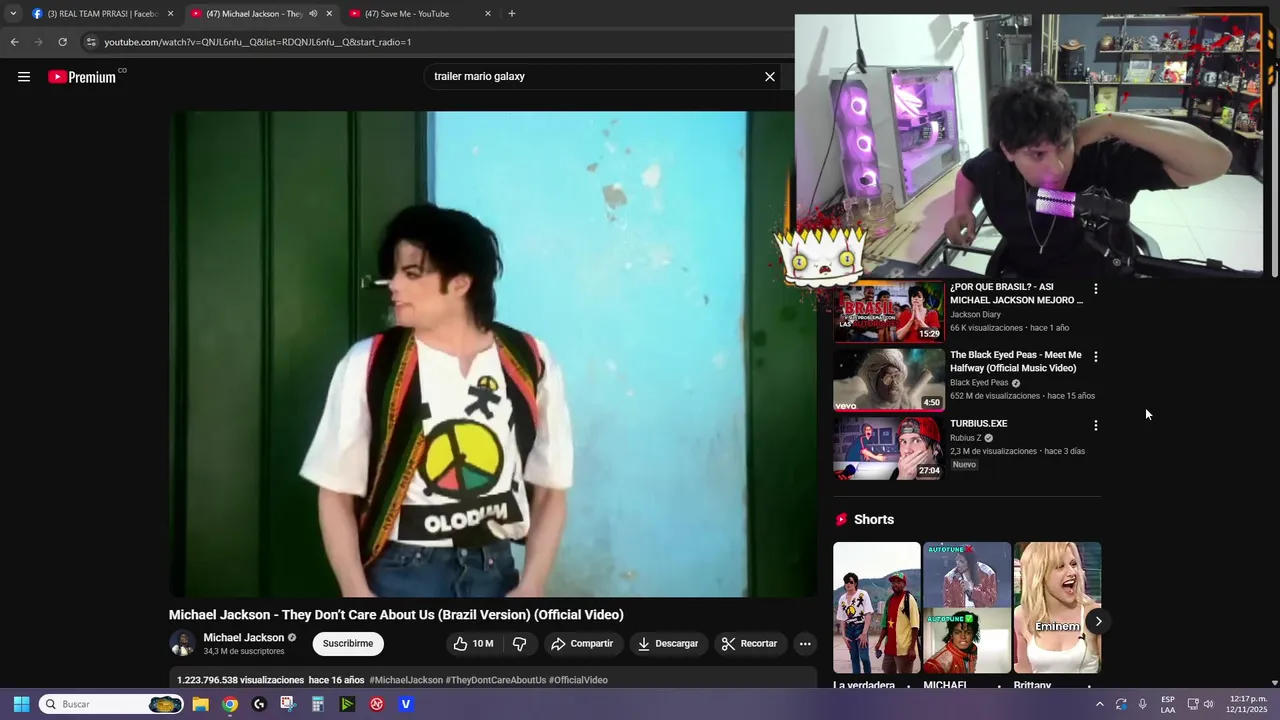The height and width of the screenshot is (720, 1280).
Task: Open the tab search dropdown arrow
Action: pos(13,14)
